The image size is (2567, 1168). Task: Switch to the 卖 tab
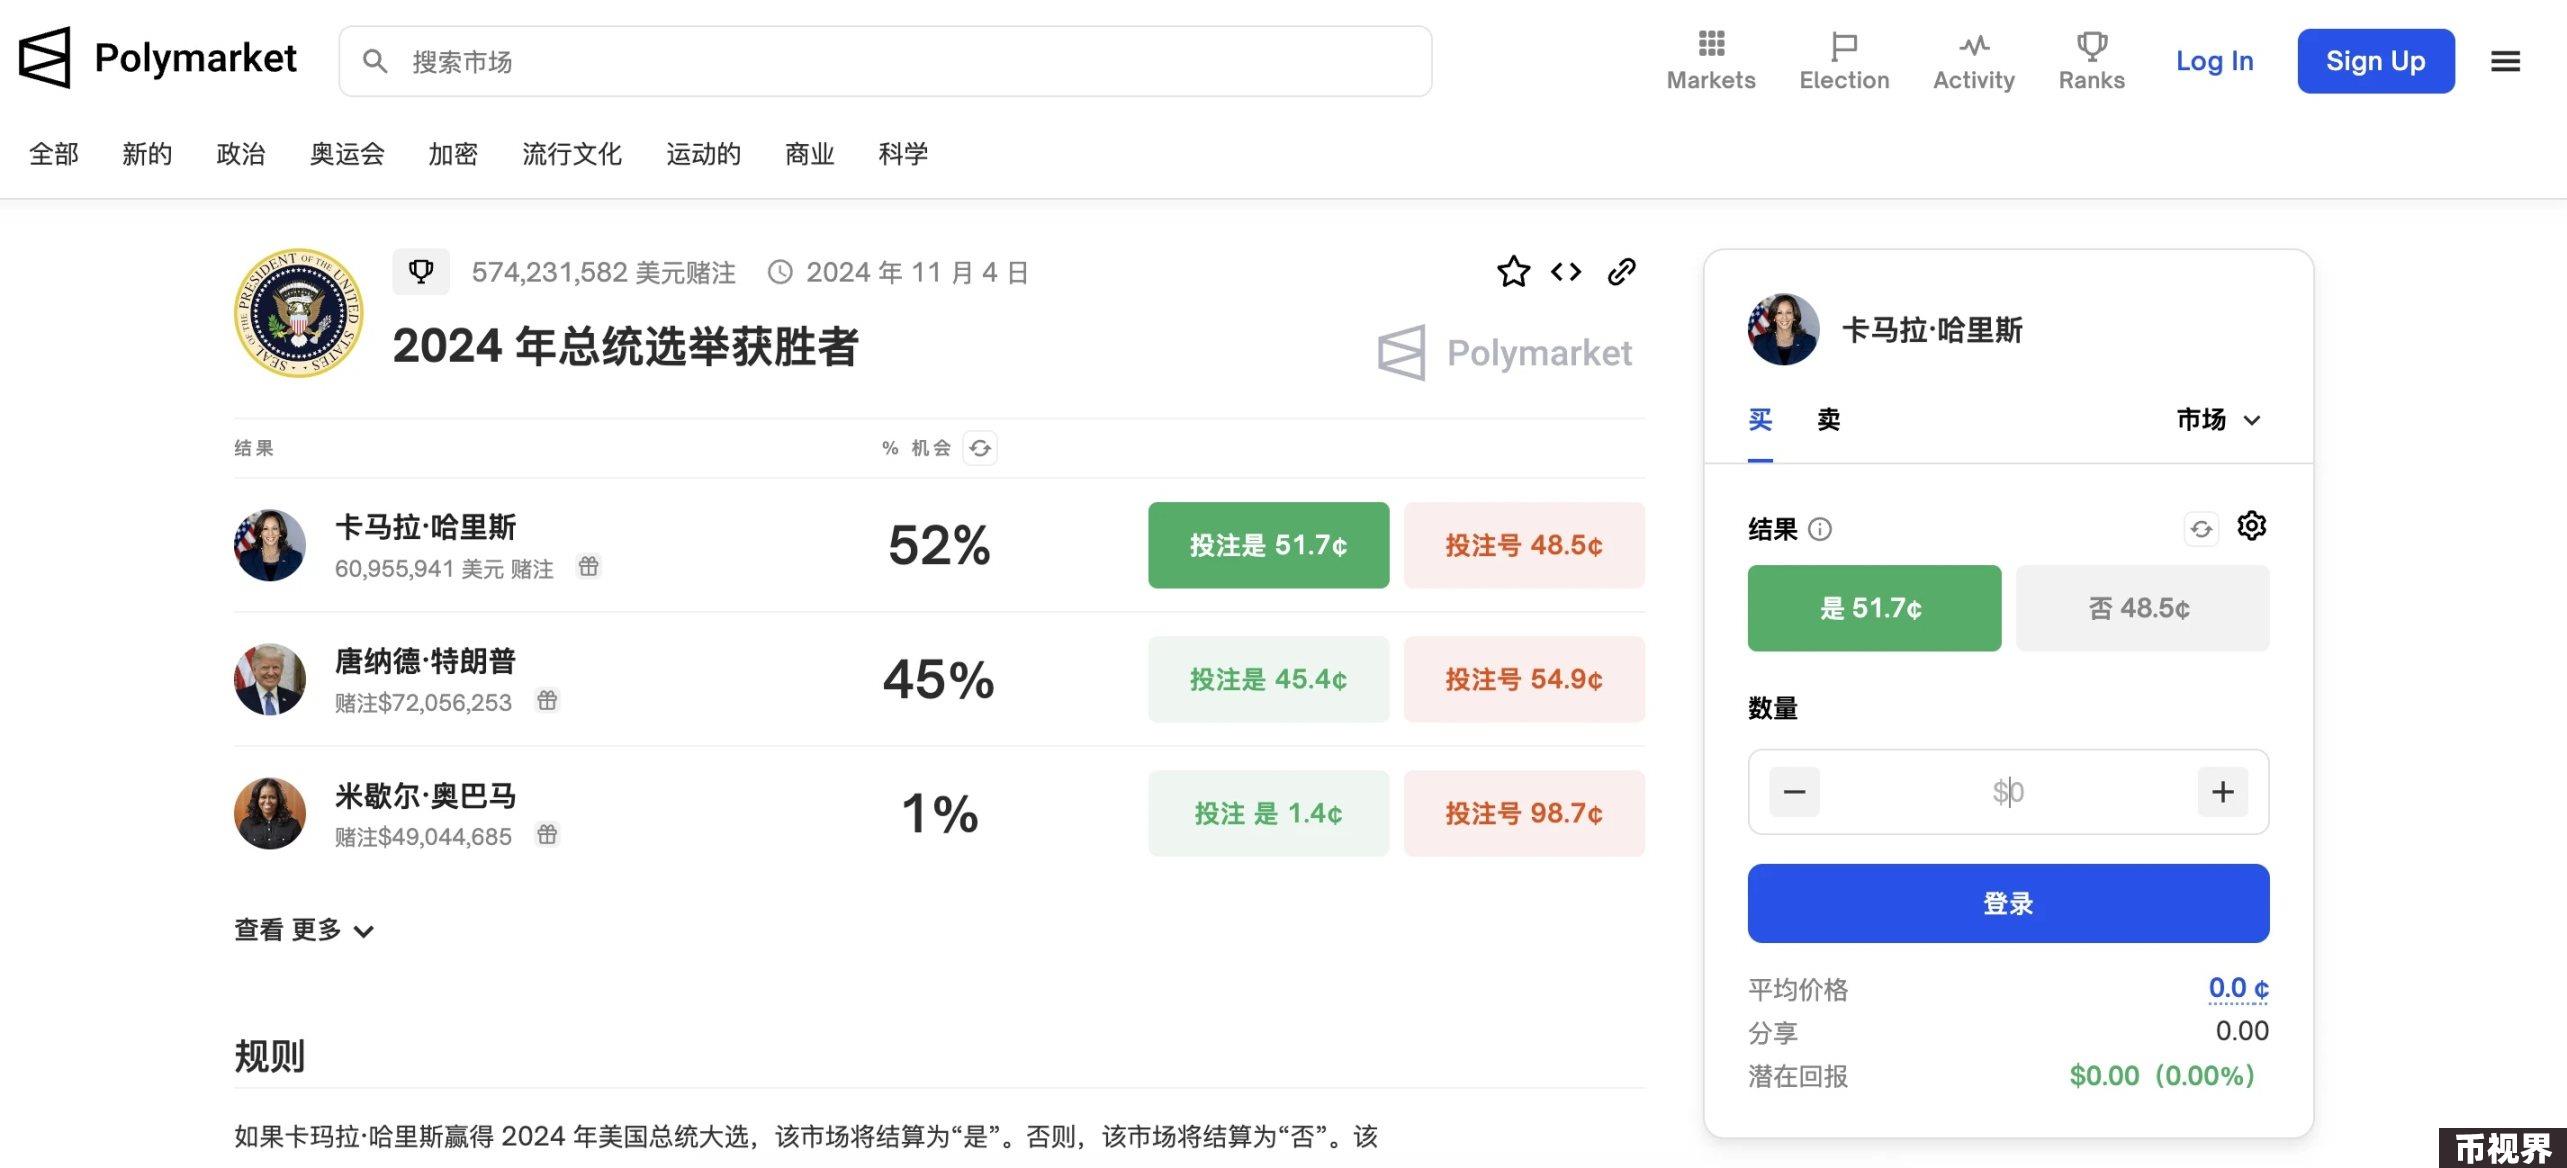click(x=1828, y=420)
